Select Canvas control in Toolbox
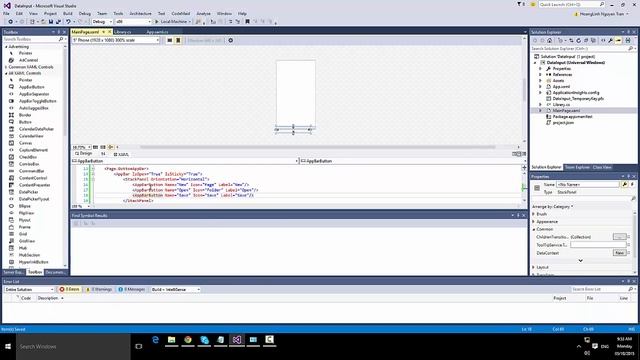The image size is (640, 360). [x=25, y=143]
